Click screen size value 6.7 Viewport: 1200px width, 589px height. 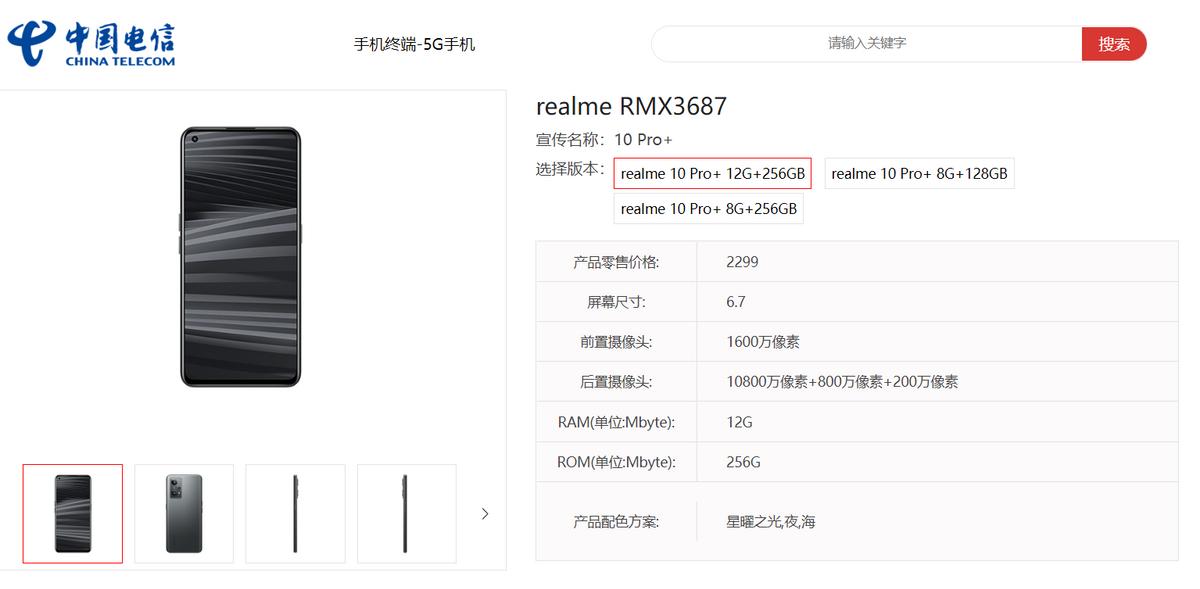coord(736,302)
